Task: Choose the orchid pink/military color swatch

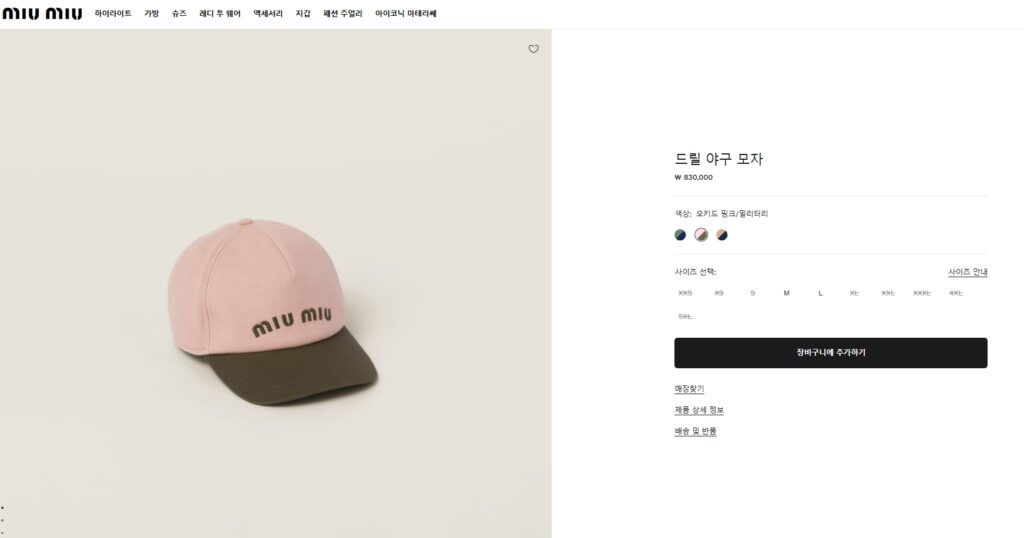Action: [x=701, y=235]
